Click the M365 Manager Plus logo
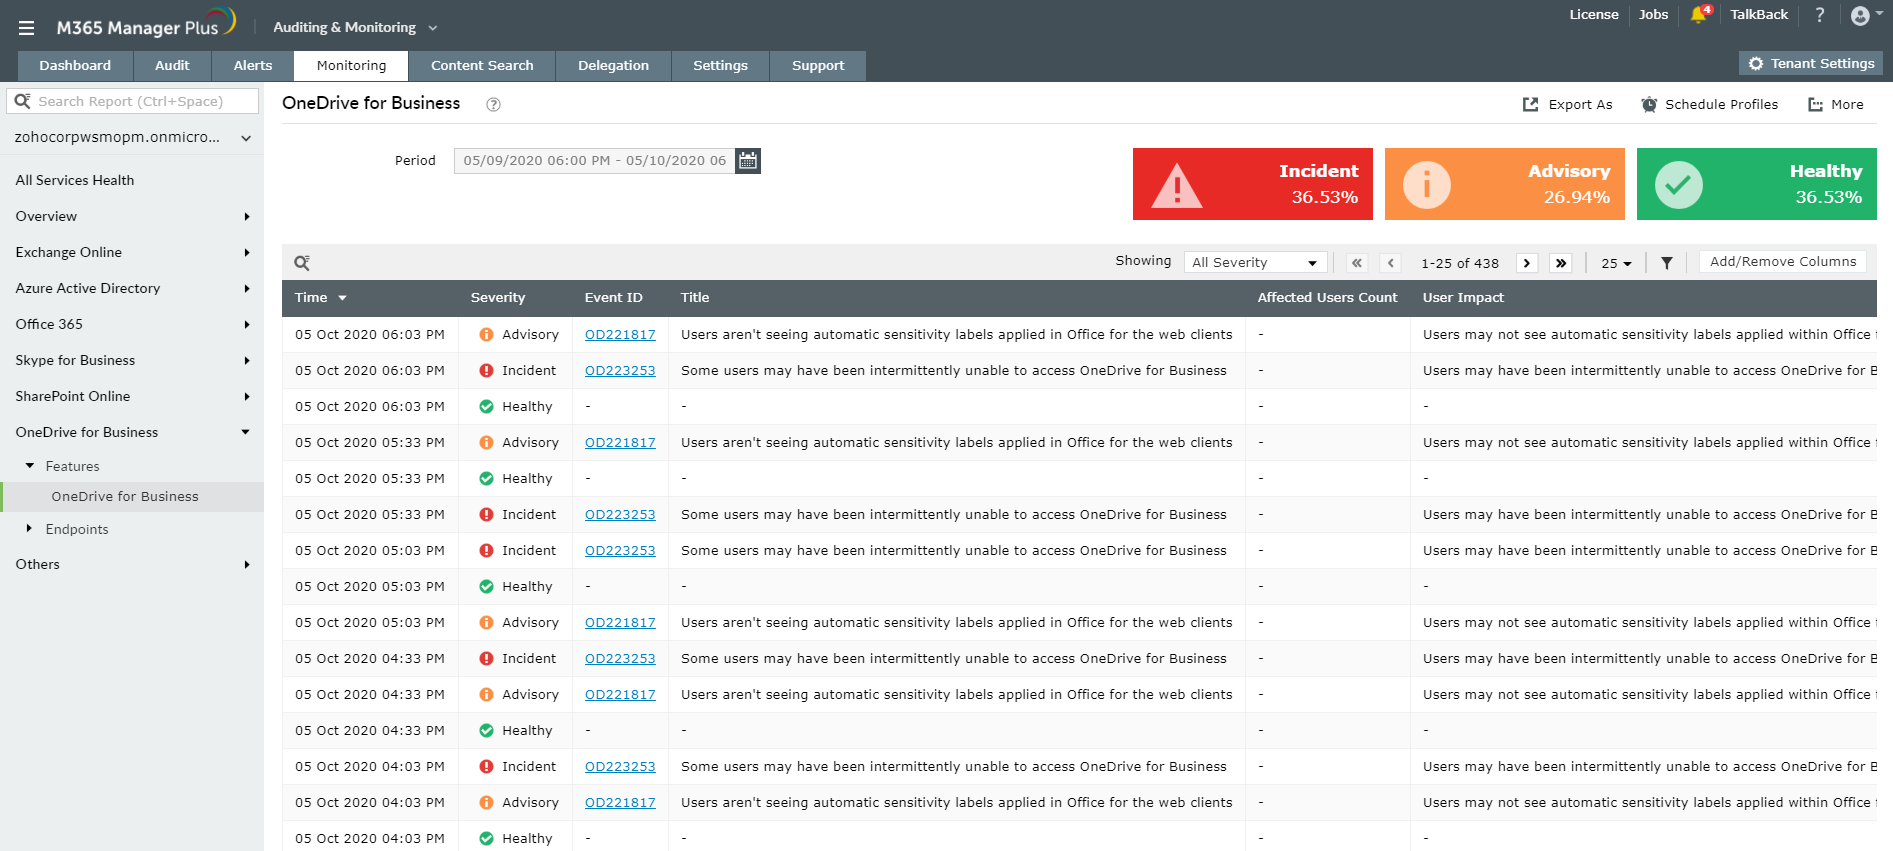Screen dimensions: 1893x851 point(146,24)
